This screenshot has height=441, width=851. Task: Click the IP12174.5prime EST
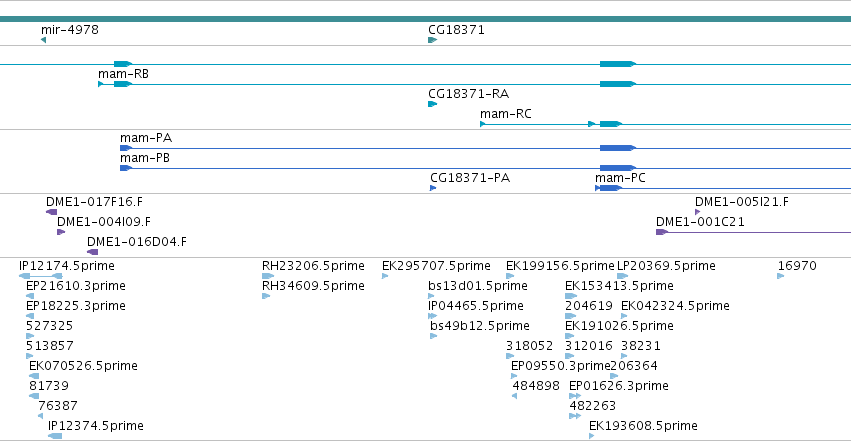click(41, 276)
